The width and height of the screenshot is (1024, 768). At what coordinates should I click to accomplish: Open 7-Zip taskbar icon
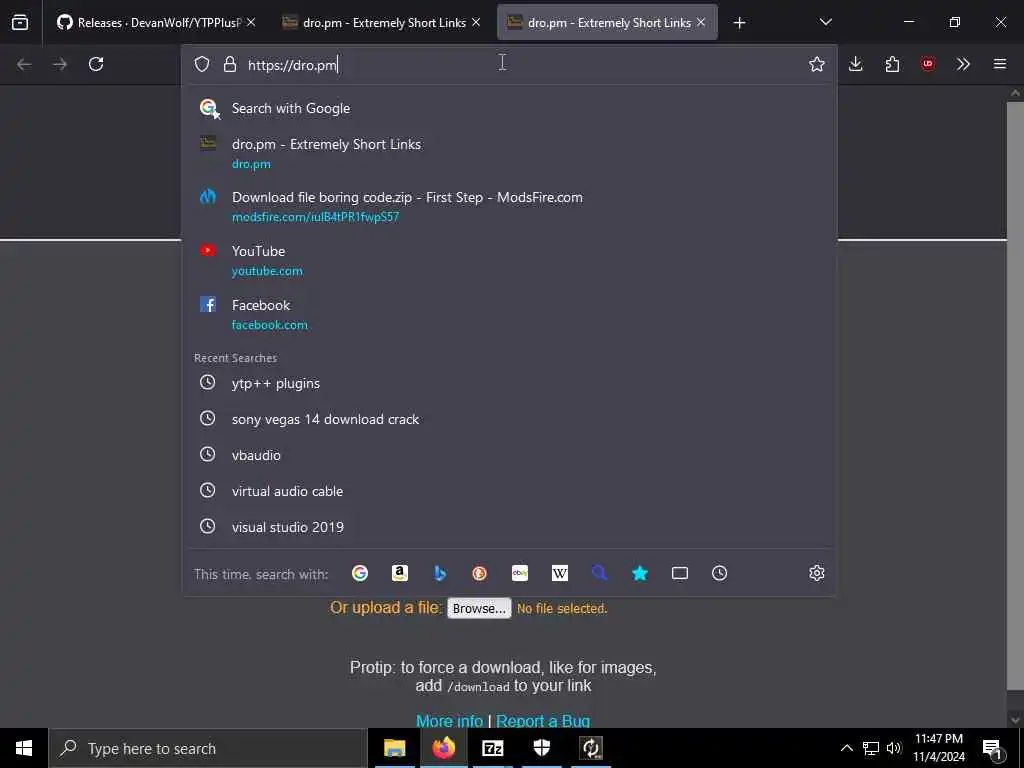pyautogui.click(x=492, y=748)
